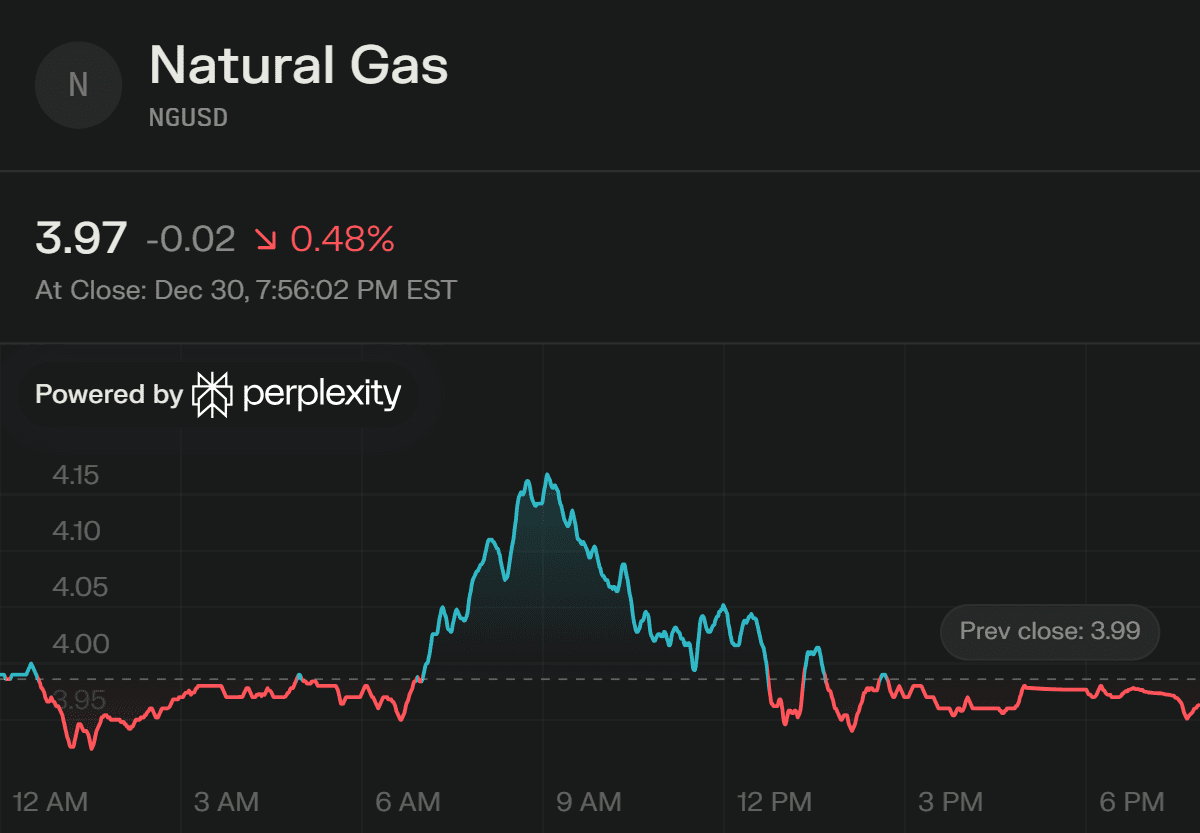The image size is (1200, 833).
Task: Click the 4.15 price axis label
Action: tap(76, 475)
